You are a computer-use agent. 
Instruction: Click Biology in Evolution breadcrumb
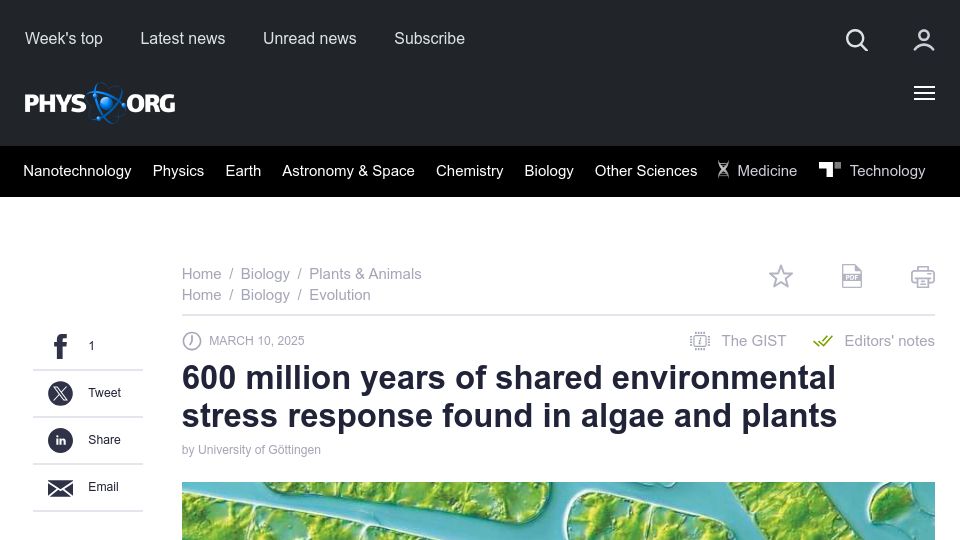265,294
